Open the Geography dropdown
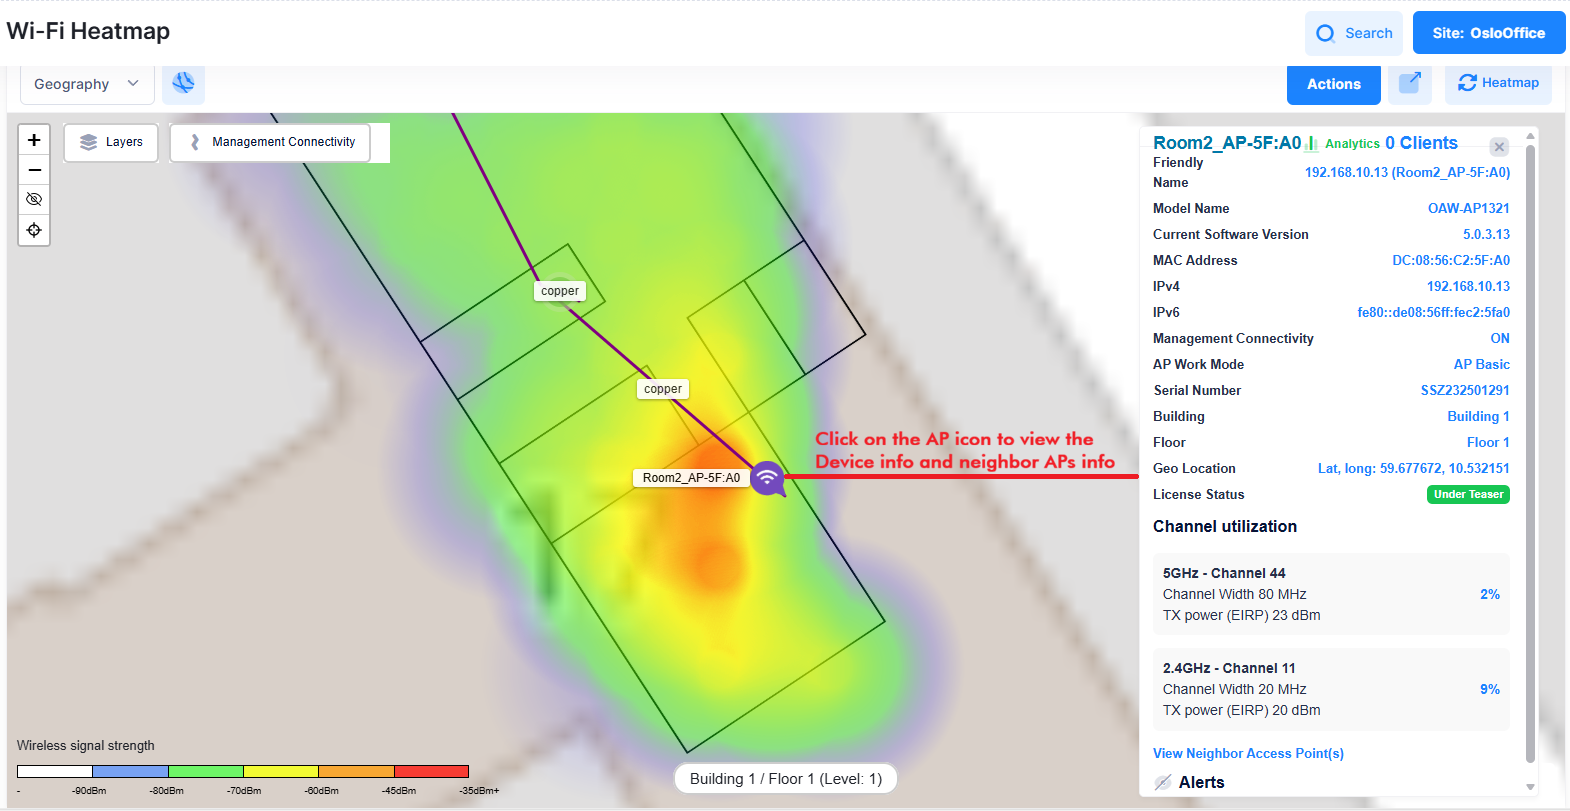The image size is (1570, 811). point(86,84)
